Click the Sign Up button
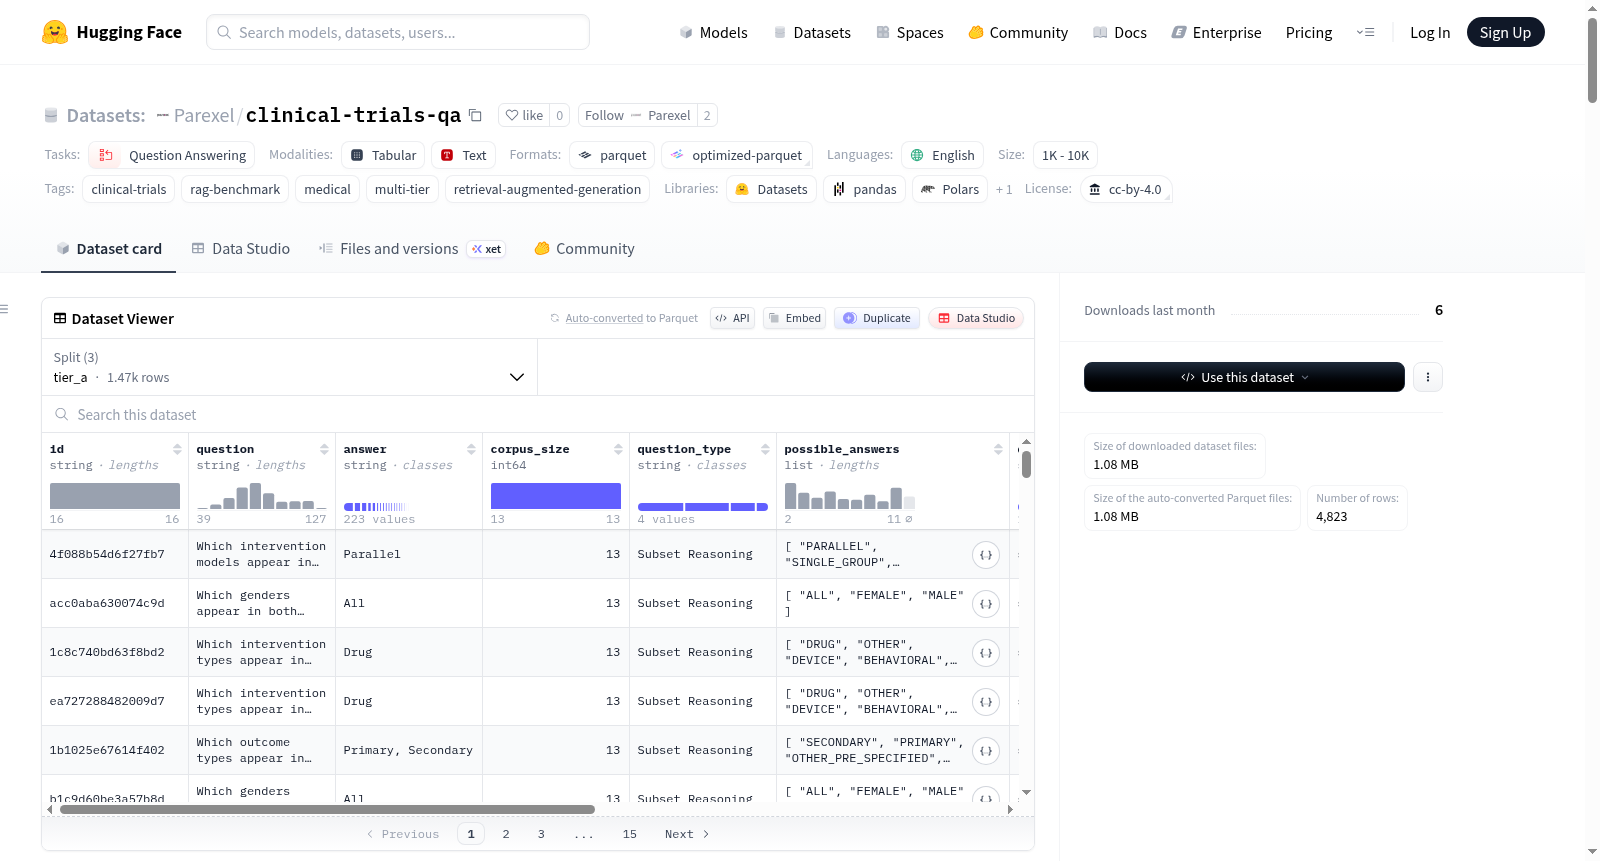The width and height of the screenshot is (1600, 861). click(x=1505, y=32)
